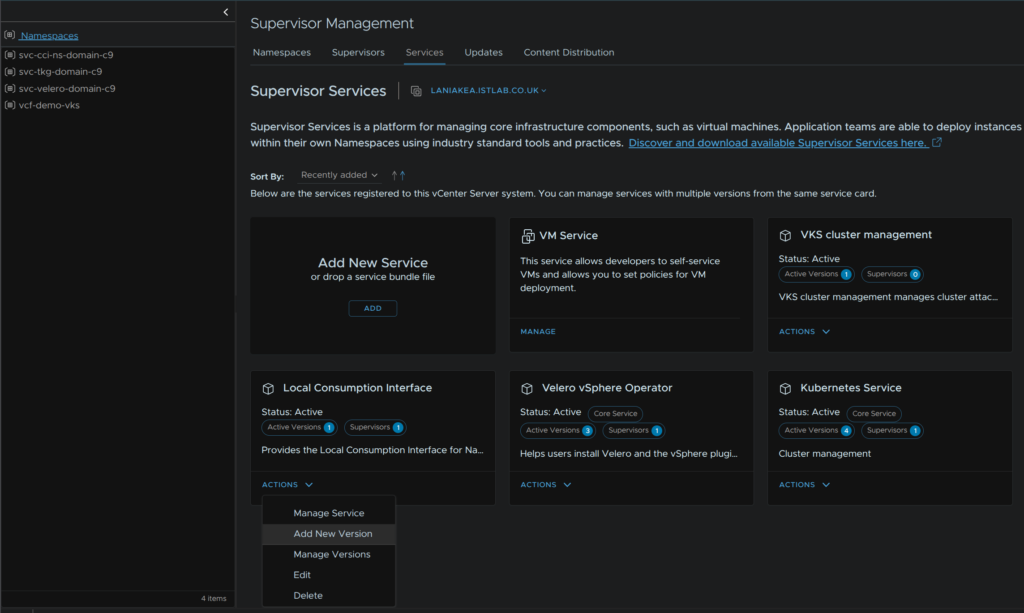
Task: Click the Velero vSphere Operator cube icon
Action: 527,388
